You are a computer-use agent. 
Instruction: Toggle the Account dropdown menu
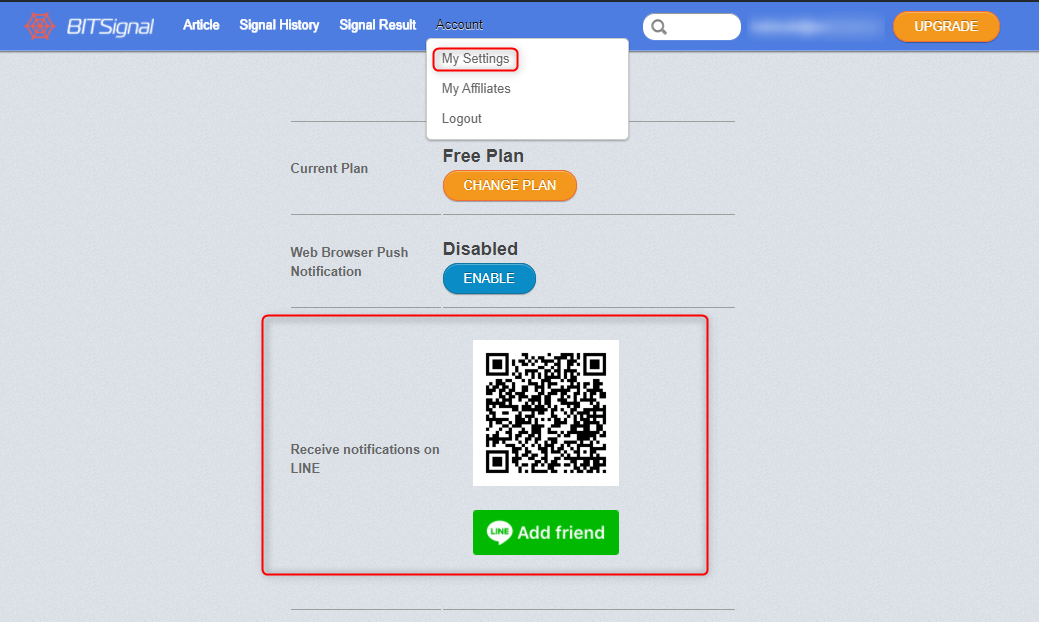coord(459,25)
